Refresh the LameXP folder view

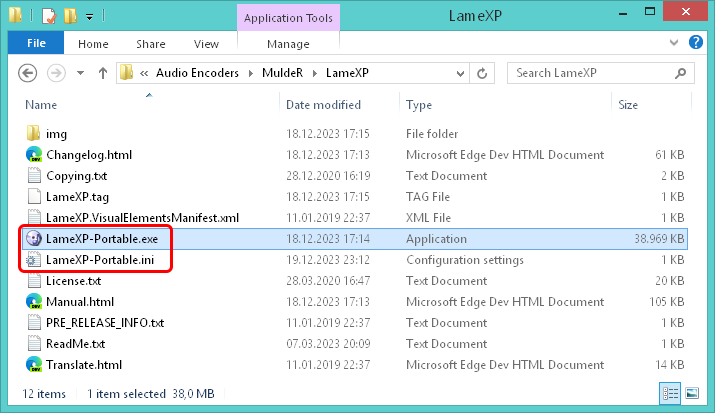coord(482,73)
